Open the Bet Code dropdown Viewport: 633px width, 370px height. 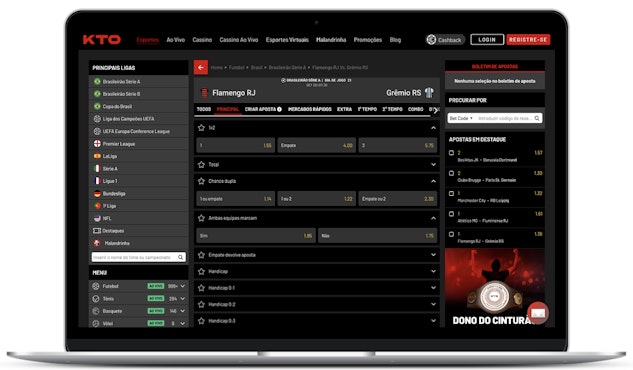pyautogui.click(x=461, y=118)
